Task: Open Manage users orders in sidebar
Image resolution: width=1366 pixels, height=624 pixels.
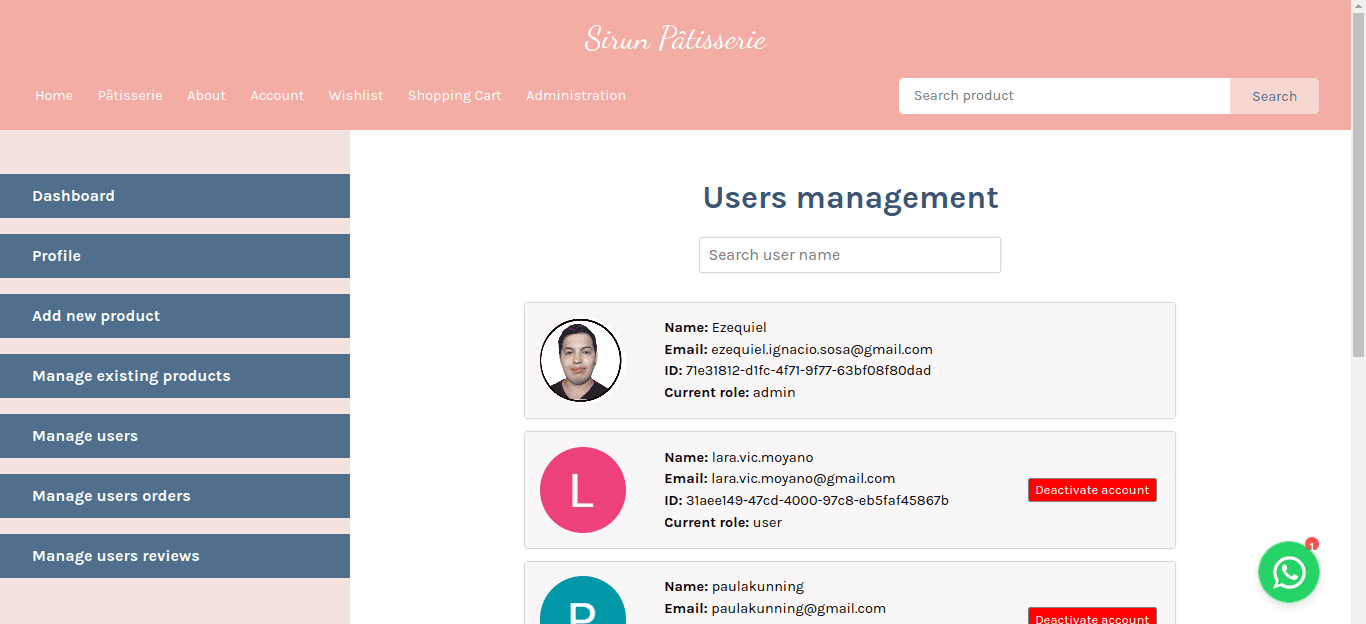Action: pos(175,496)
